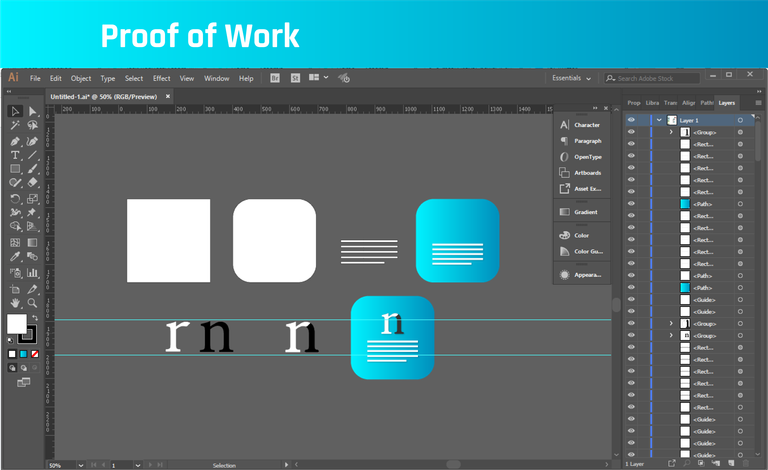Image resolution: width=768 pixels, height=470 pixels.
Task: Open the Effect menu
Action: point(162,78)
